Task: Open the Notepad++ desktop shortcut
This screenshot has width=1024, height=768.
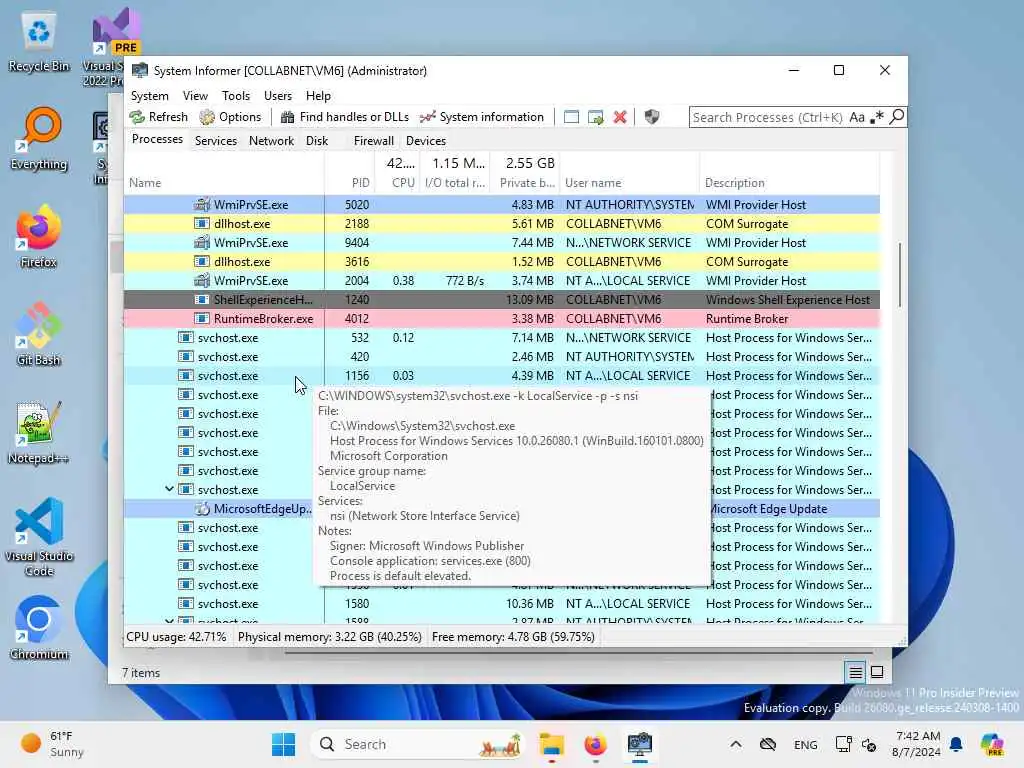Action: click(39, 432)
